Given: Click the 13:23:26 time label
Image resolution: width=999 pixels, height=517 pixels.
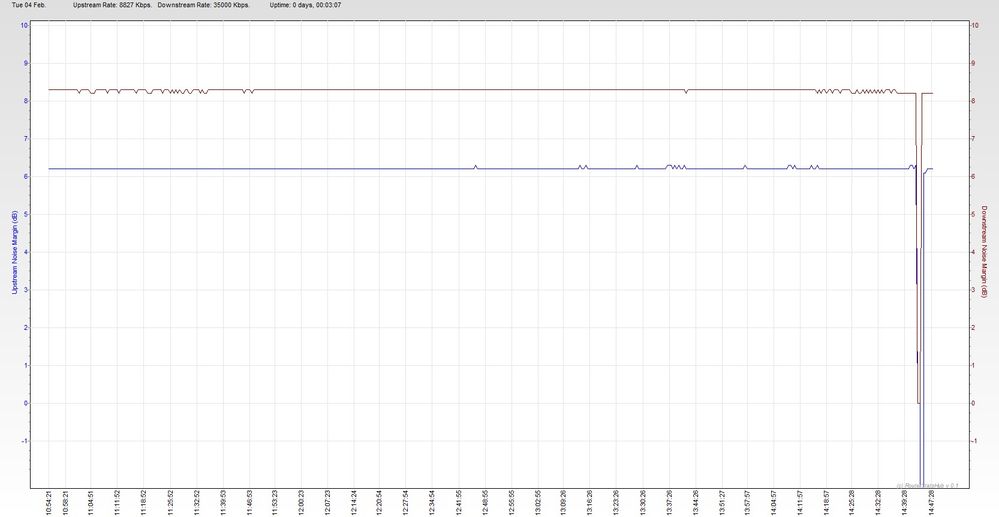Looking at the screenshot, I should (x=615, y=503).
